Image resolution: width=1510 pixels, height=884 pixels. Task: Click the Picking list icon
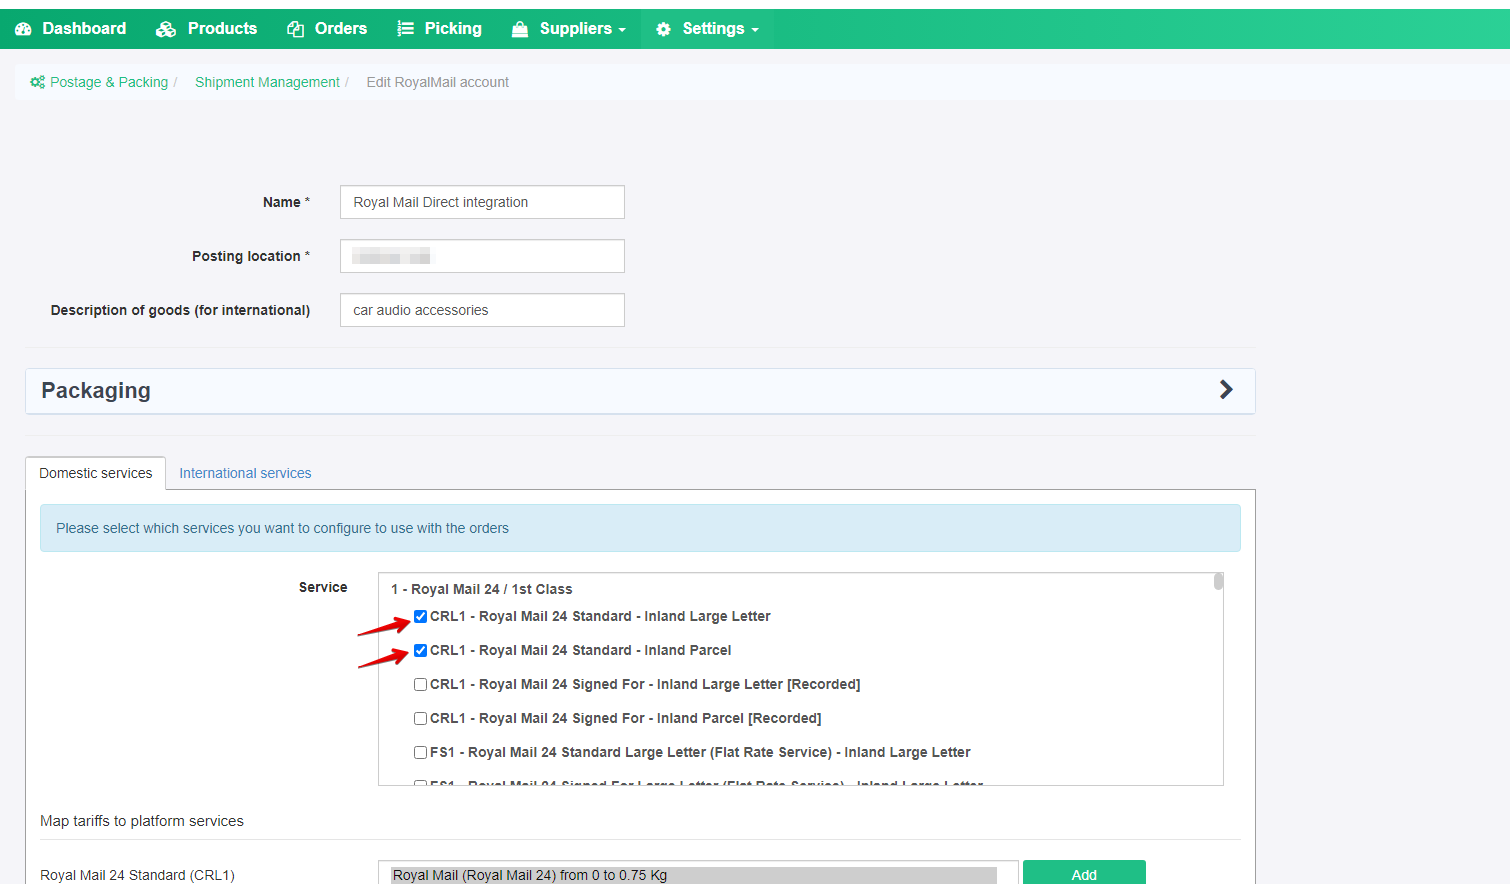(x=405, y=29)
